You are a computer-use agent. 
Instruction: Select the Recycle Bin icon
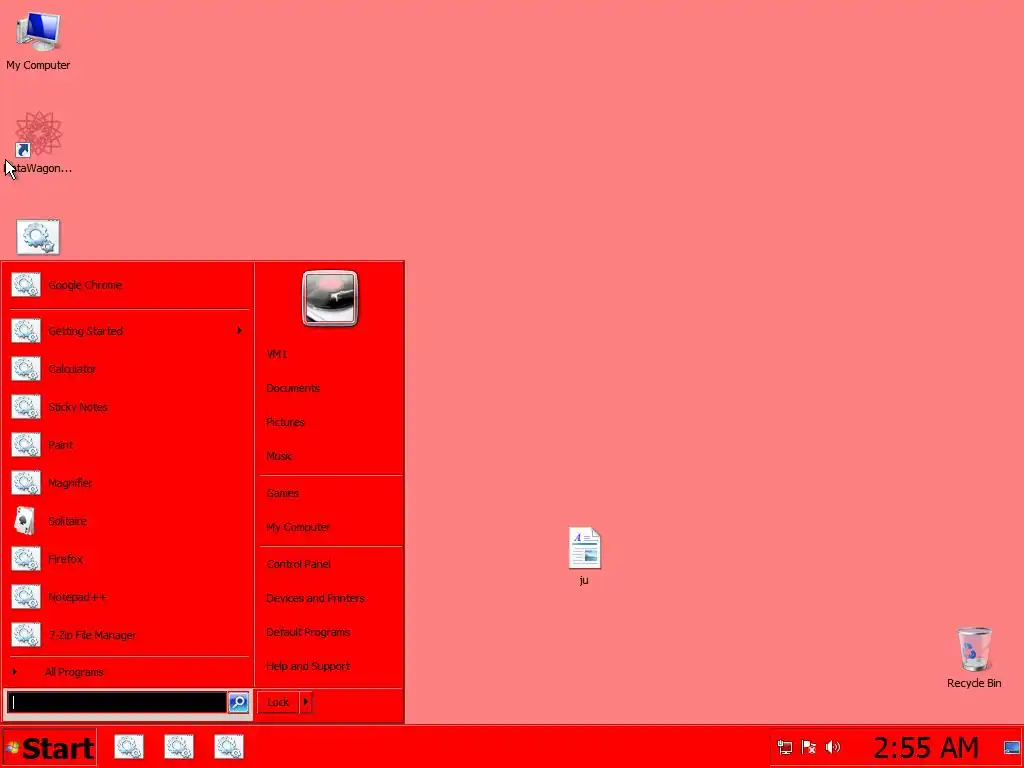(974, 657)
